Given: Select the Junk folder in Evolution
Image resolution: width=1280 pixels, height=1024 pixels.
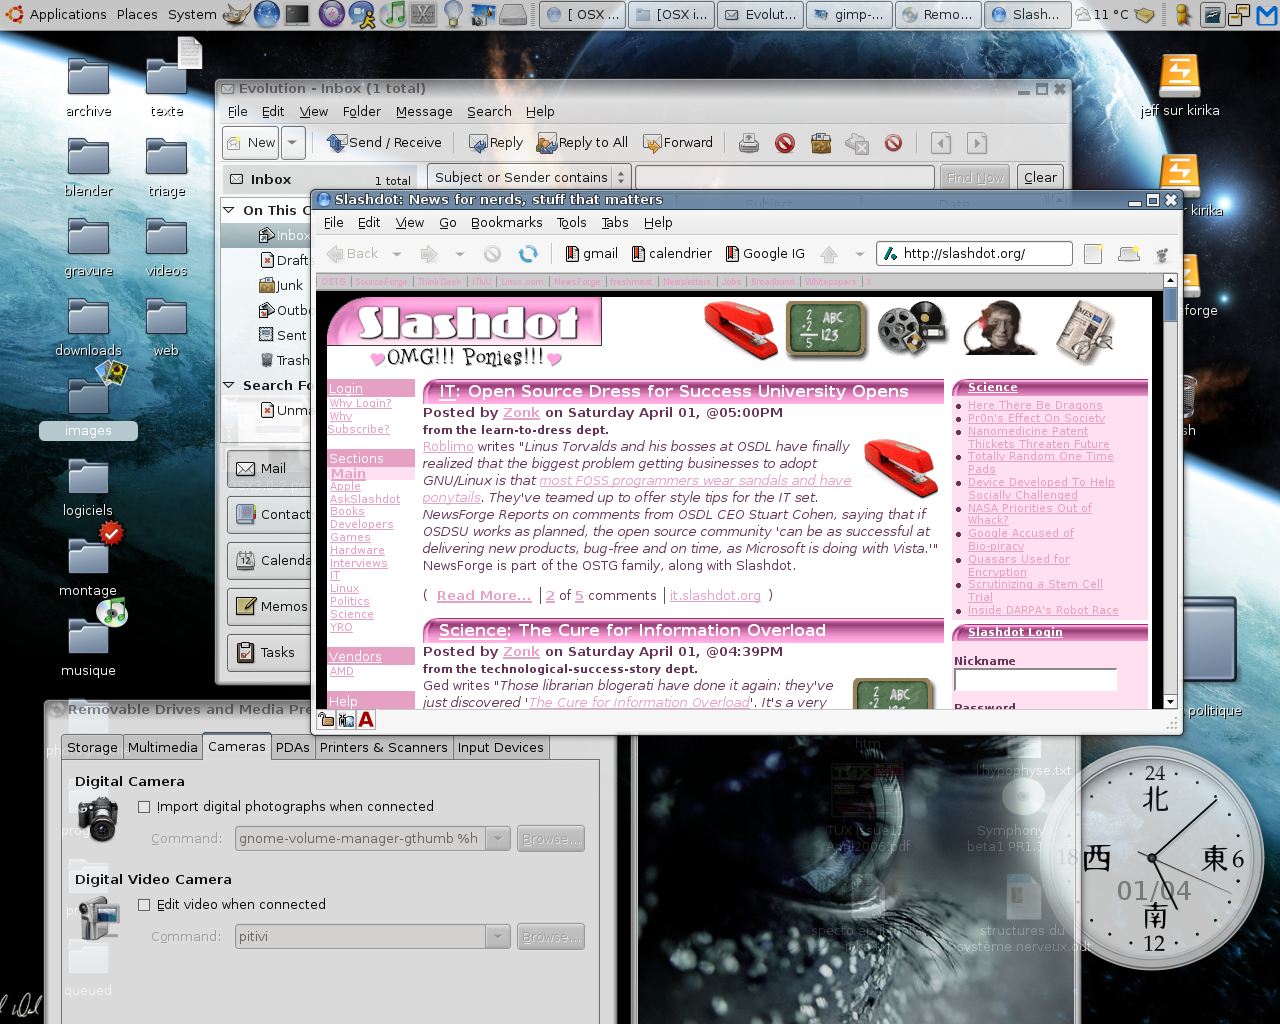Looking at the screenshot, I should point(280,285).
